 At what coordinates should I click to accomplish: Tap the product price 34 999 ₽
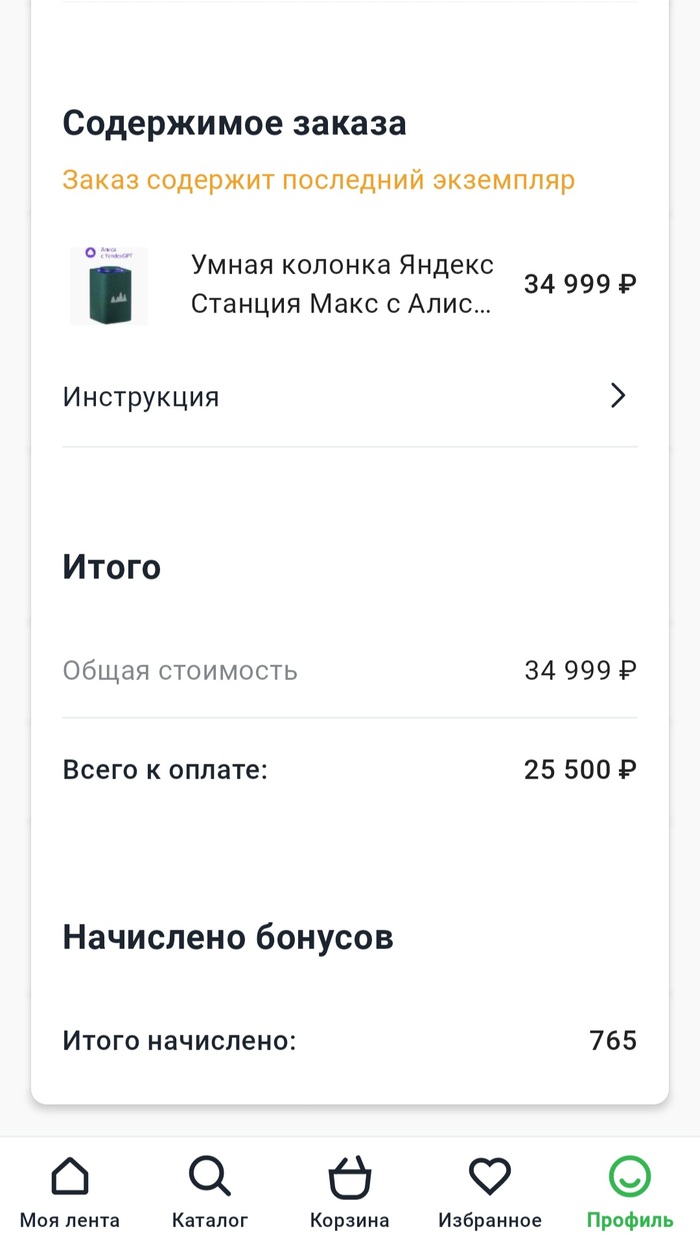(580, 284)
